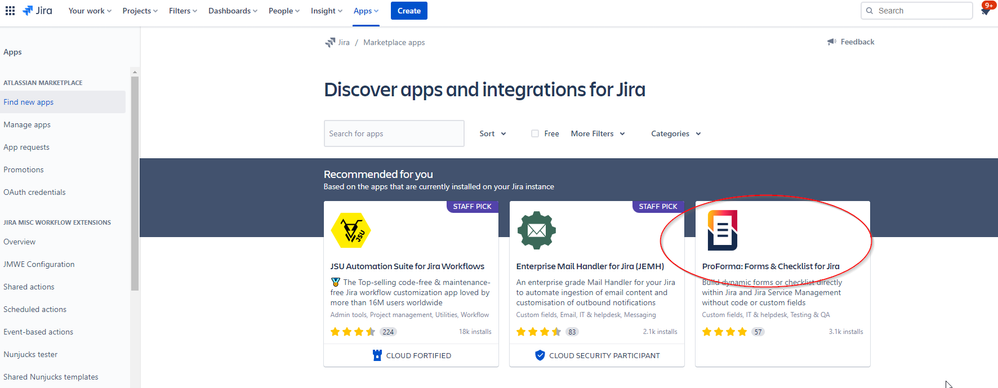Open the Your work menu
The width and height of the screenshot is (998, 388).
[x=90, y=11]
